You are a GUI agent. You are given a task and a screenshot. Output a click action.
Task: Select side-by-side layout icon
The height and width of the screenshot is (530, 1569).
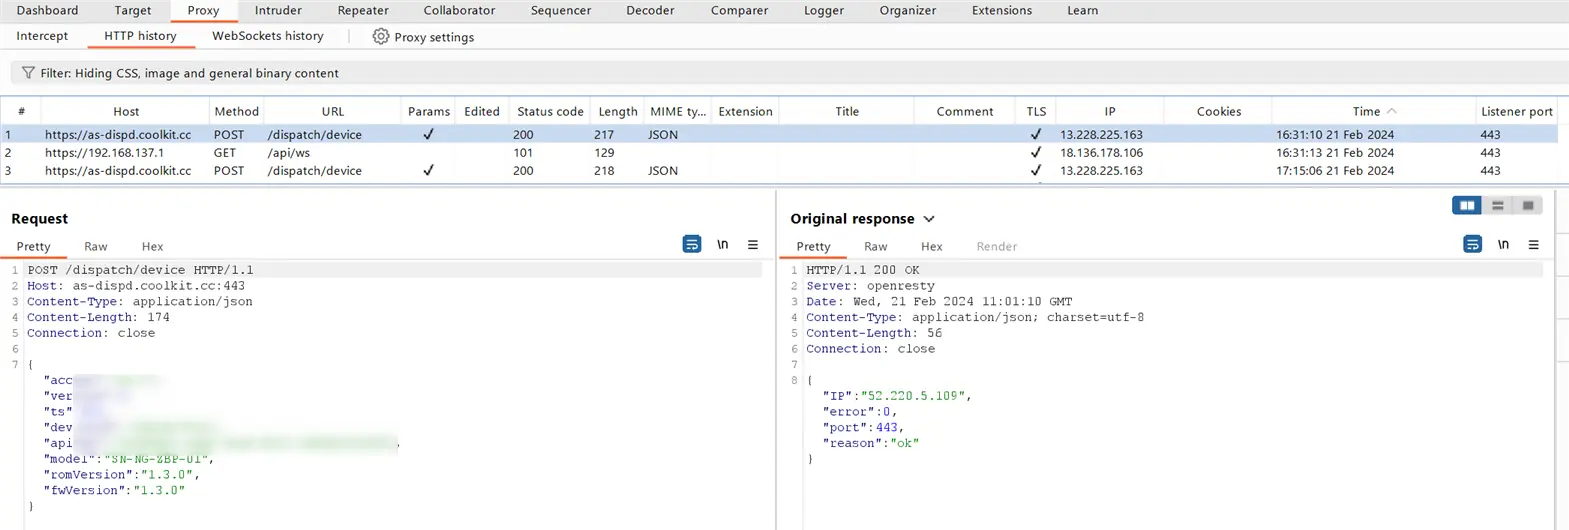(1467, 205)
